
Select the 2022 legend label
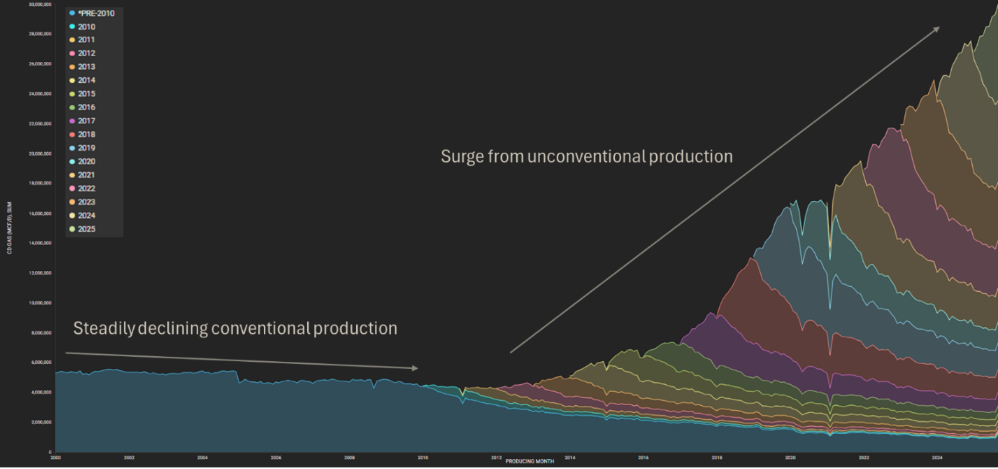(x=87, y=188)
